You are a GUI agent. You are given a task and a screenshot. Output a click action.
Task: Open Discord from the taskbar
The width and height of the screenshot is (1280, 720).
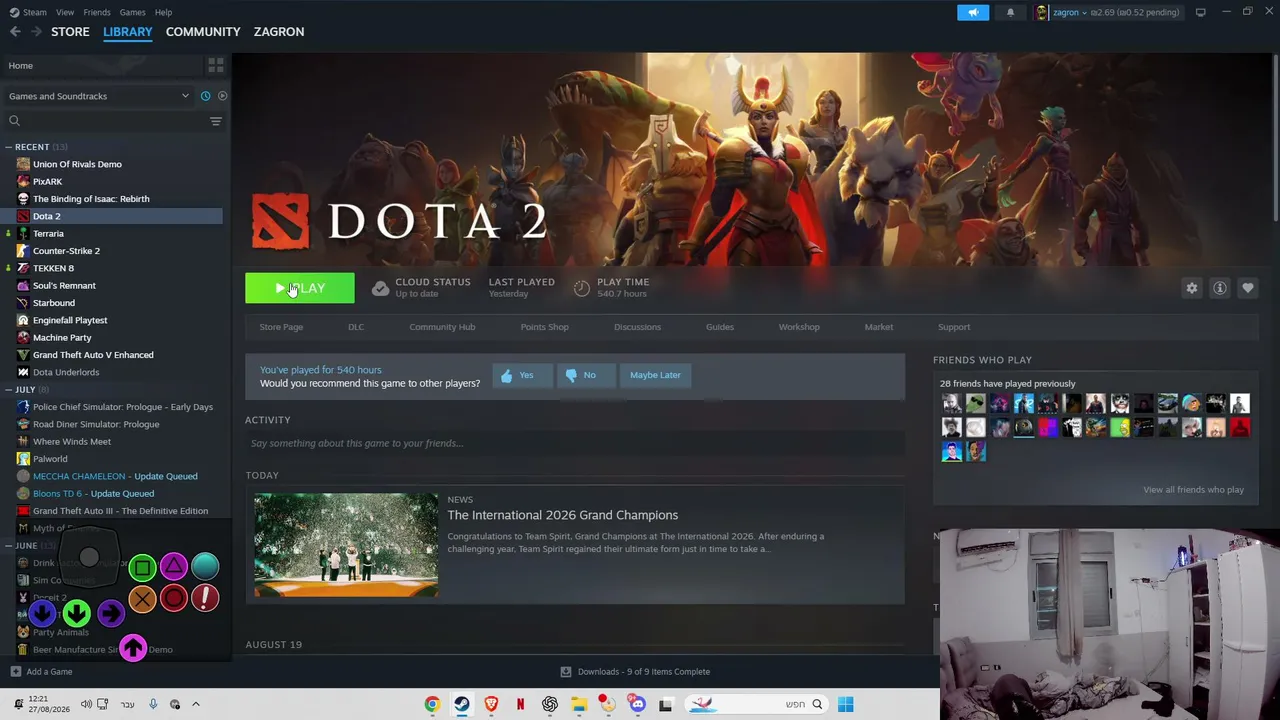tap(637, 704)
